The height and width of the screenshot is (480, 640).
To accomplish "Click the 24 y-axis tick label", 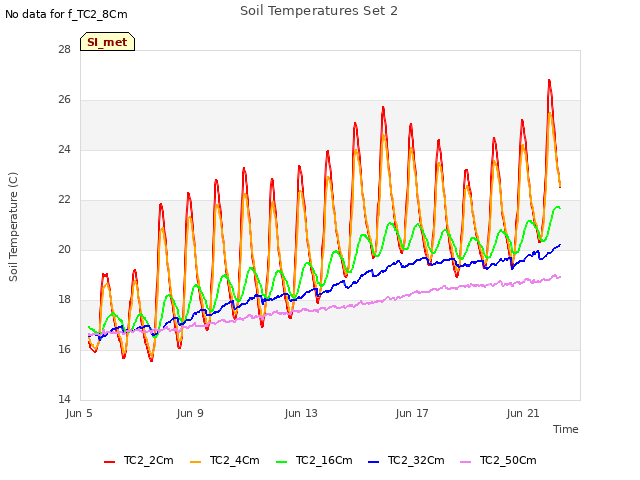I will pyautogui.click(x=64, y=149).
